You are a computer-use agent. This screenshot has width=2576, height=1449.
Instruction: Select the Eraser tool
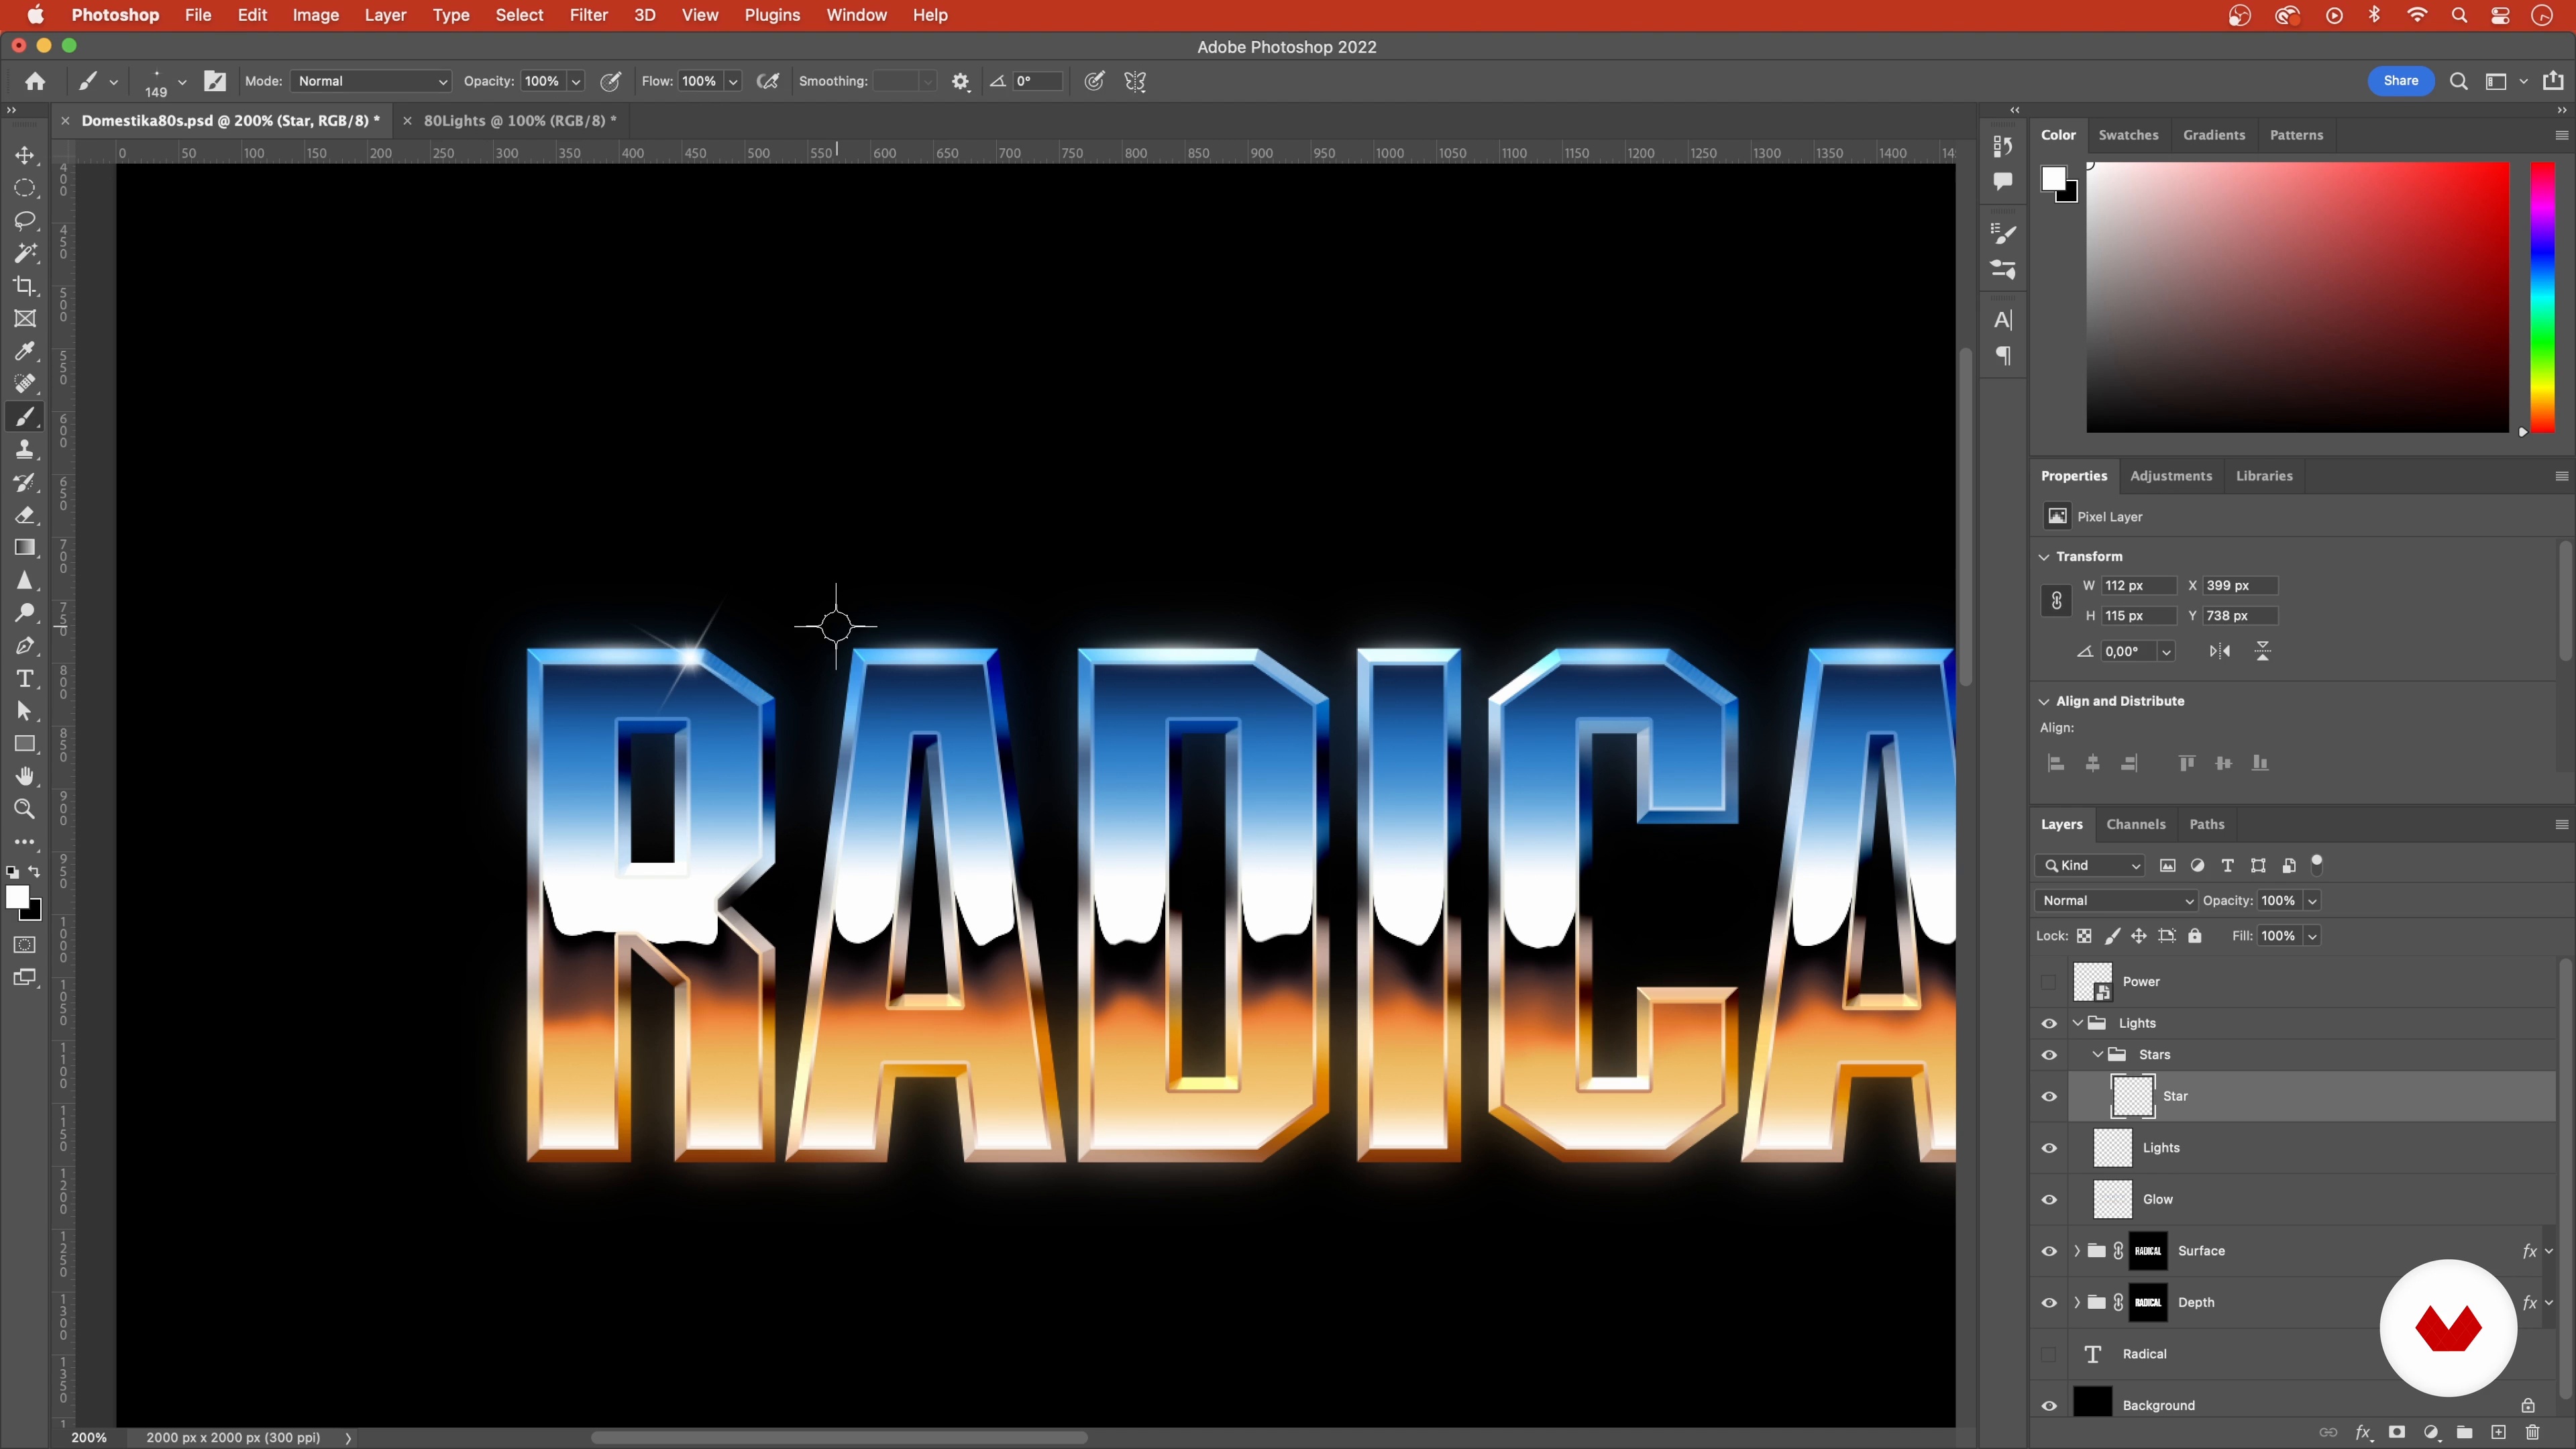coord(25,515)
